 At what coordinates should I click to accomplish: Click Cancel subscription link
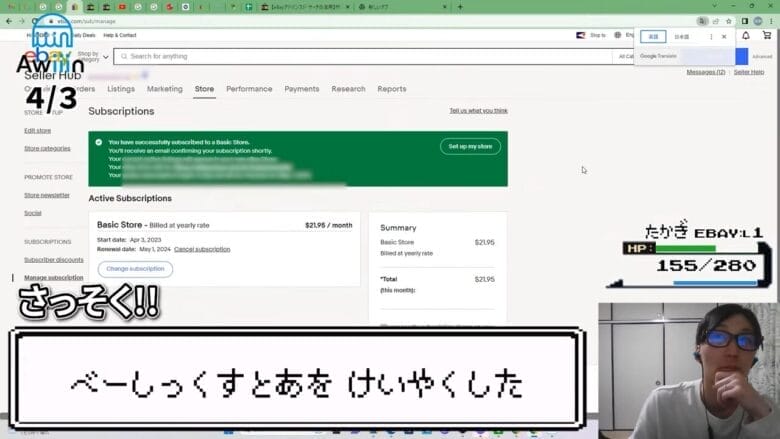click(202, 249)
